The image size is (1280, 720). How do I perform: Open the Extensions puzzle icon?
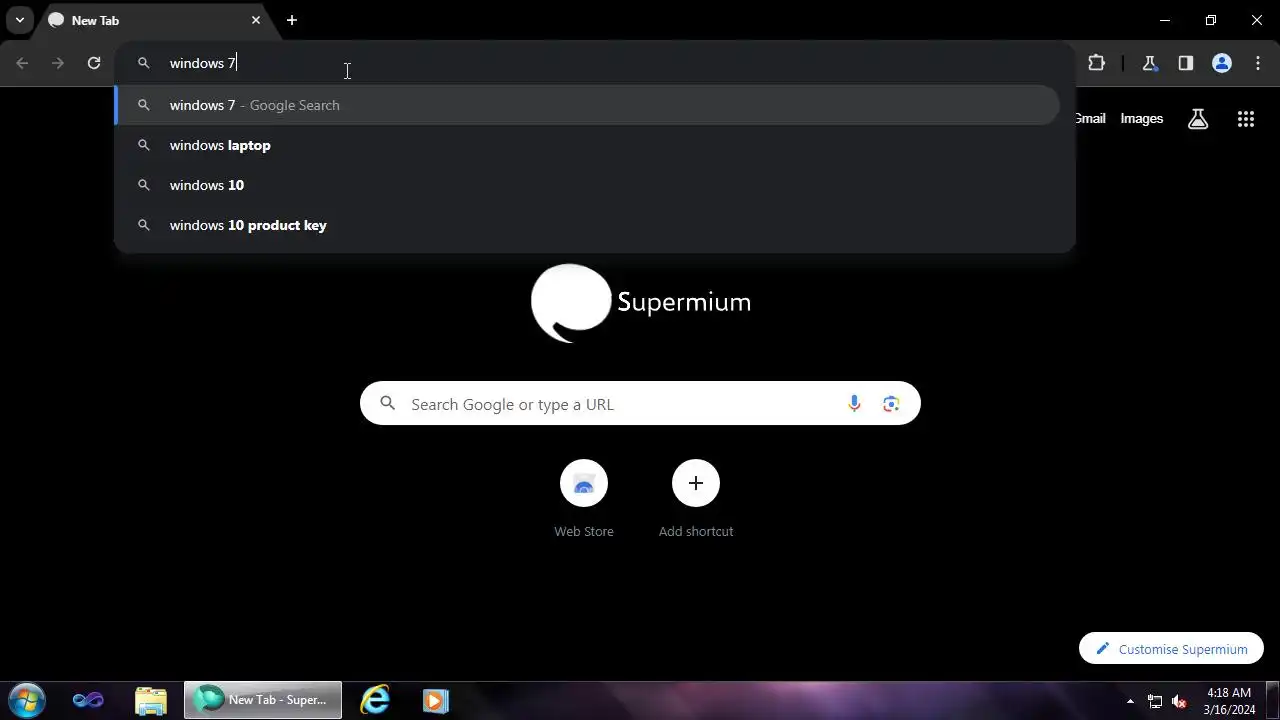pos(1096,63)
